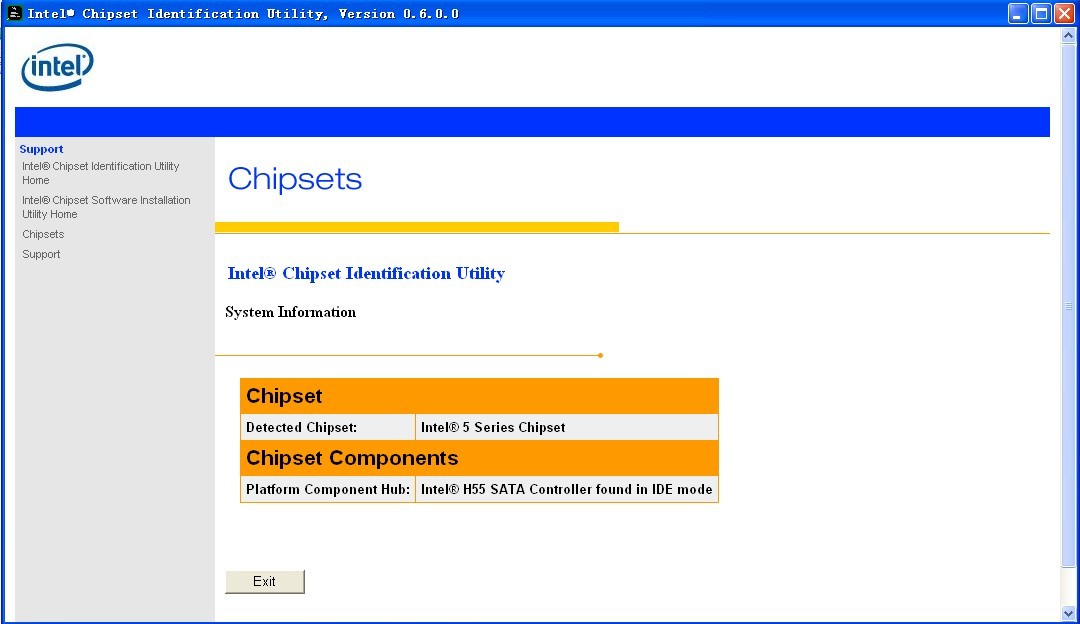1080x624 pixels.
Task: Click the large Chipsets page heading
Action: tap(295, 179)
